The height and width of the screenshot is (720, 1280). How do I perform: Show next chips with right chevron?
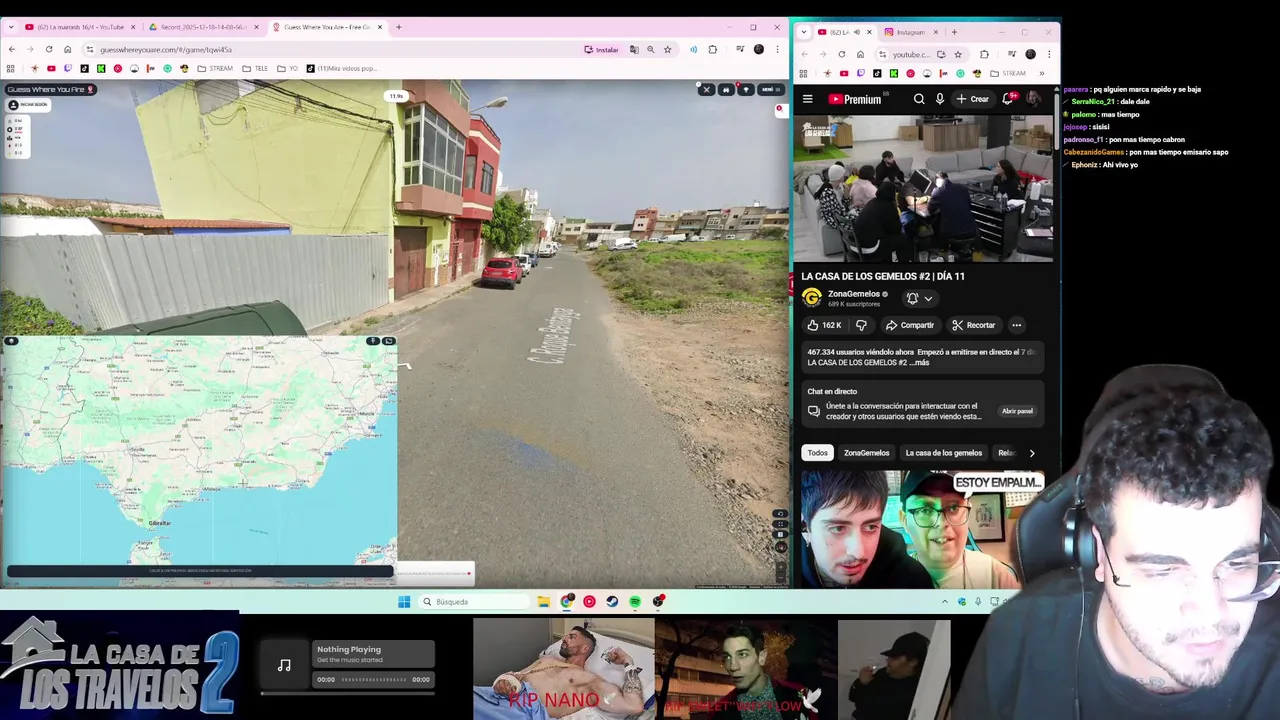pyautogui.click(x=1032, y=453)
